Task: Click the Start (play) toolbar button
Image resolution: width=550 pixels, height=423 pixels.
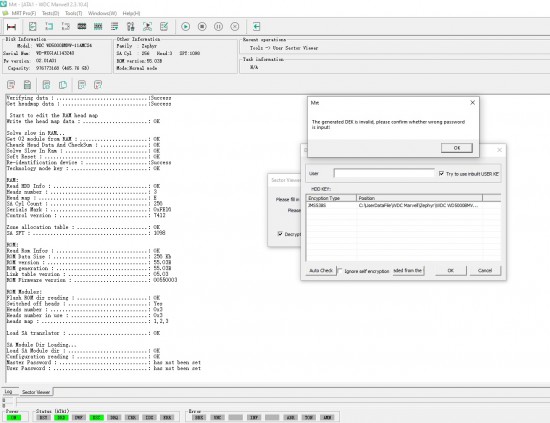Action: (186, 27)
